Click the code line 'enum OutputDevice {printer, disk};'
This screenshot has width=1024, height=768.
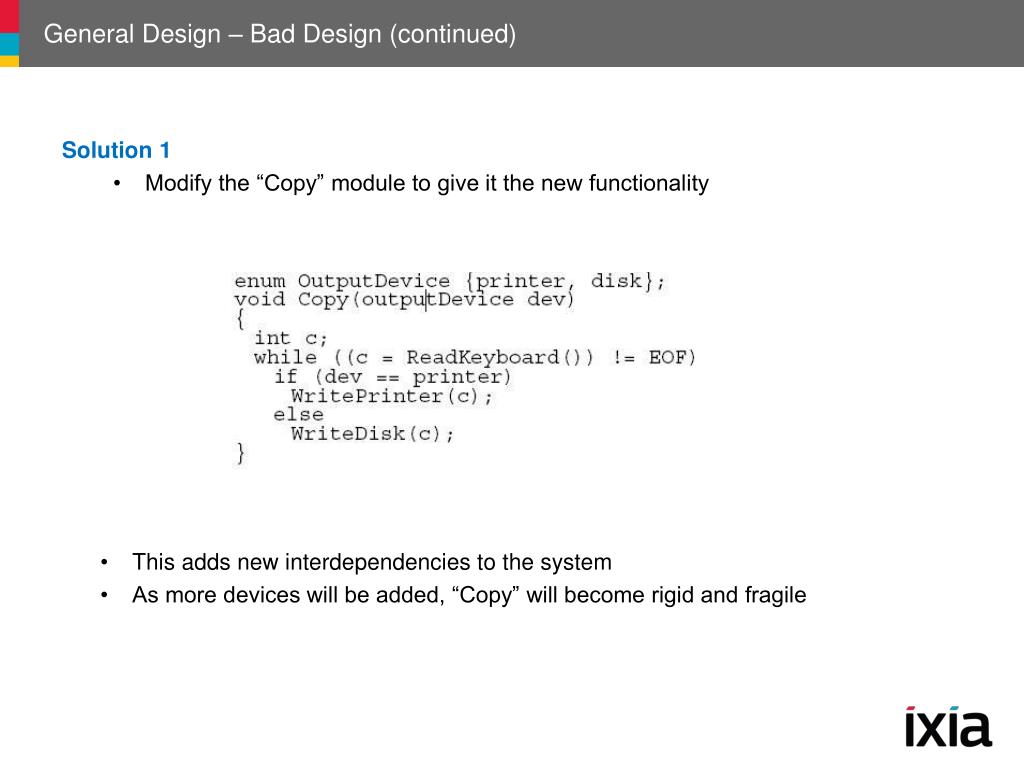(x=449, y=281)
